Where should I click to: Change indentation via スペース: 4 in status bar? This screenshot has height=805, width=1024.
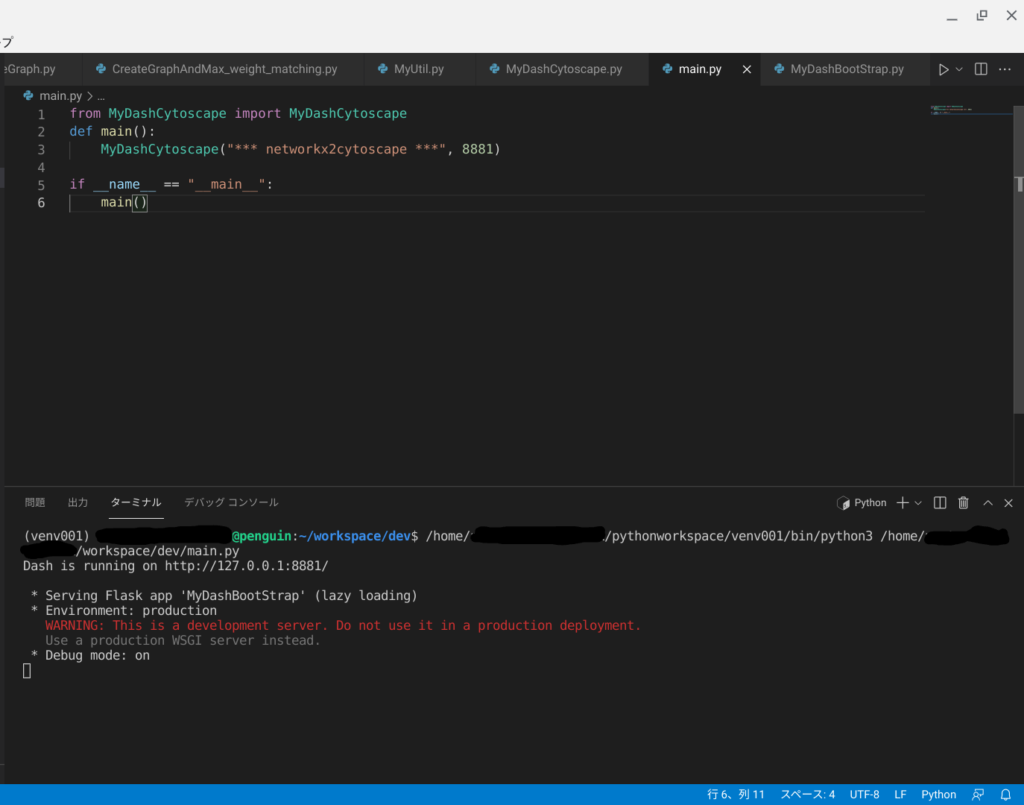coord(806,794)
